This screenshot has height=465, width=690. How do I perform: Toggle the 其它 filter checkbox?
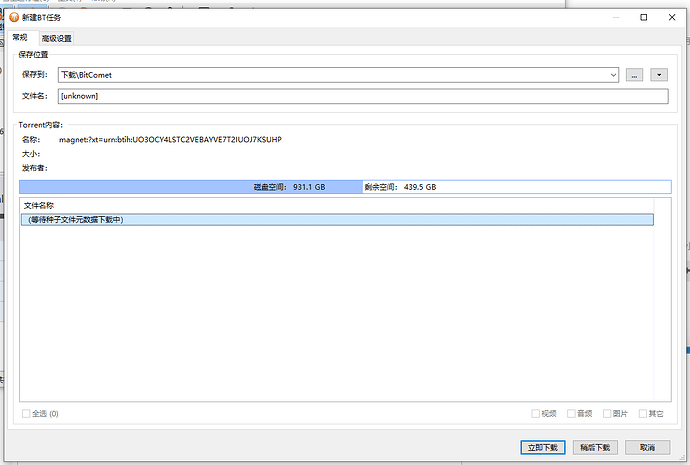(642, 414)
